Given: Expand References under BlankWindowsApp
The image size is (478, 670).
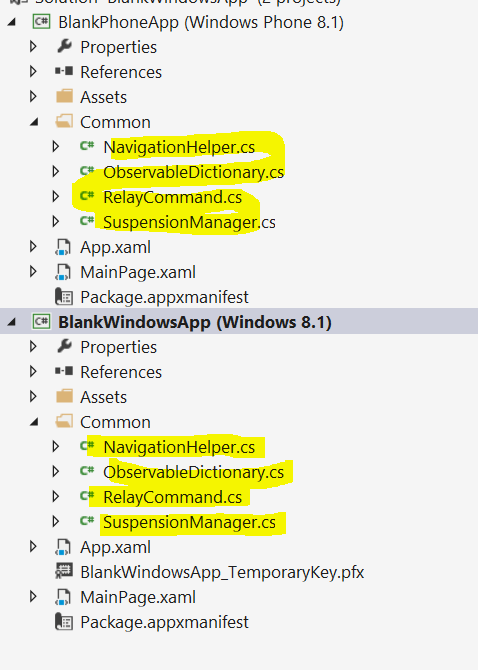Looking at the screenshot, I should pyautogui.click(x=33, y=371).
